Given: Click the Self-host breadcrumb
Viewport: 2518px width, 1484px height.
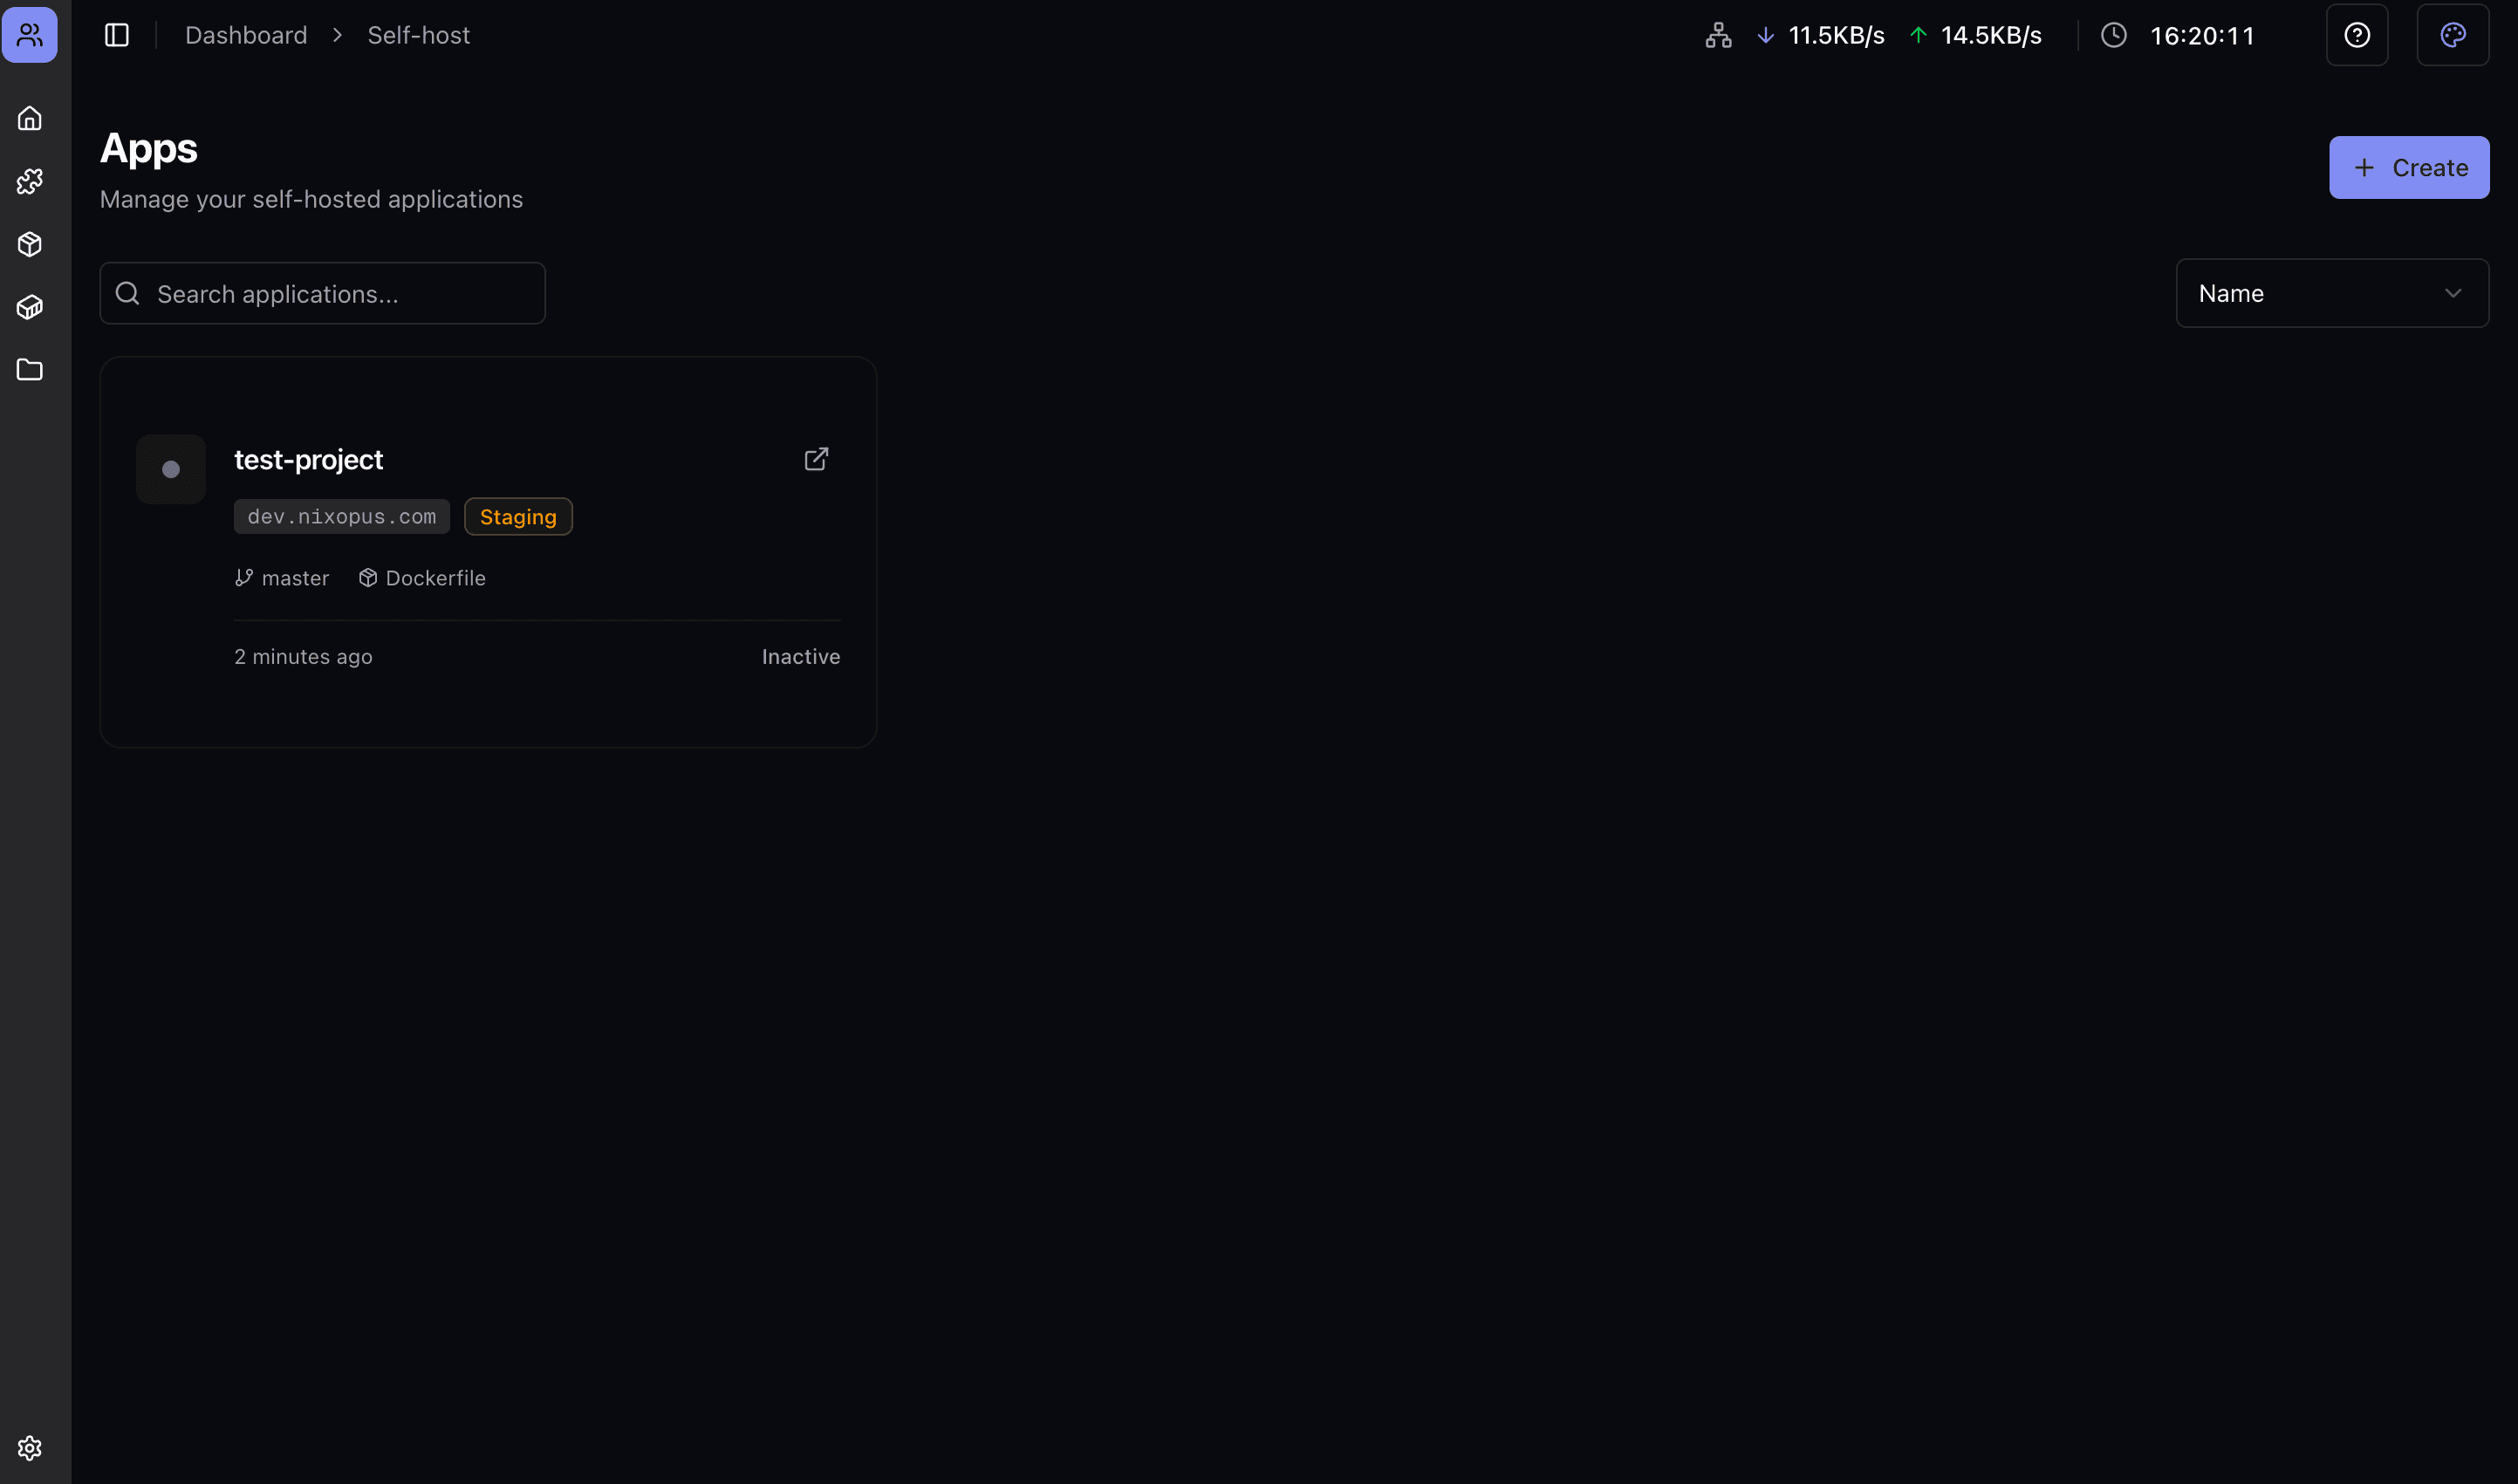Looking at the screenshot, I should click(x=418, y=35).
